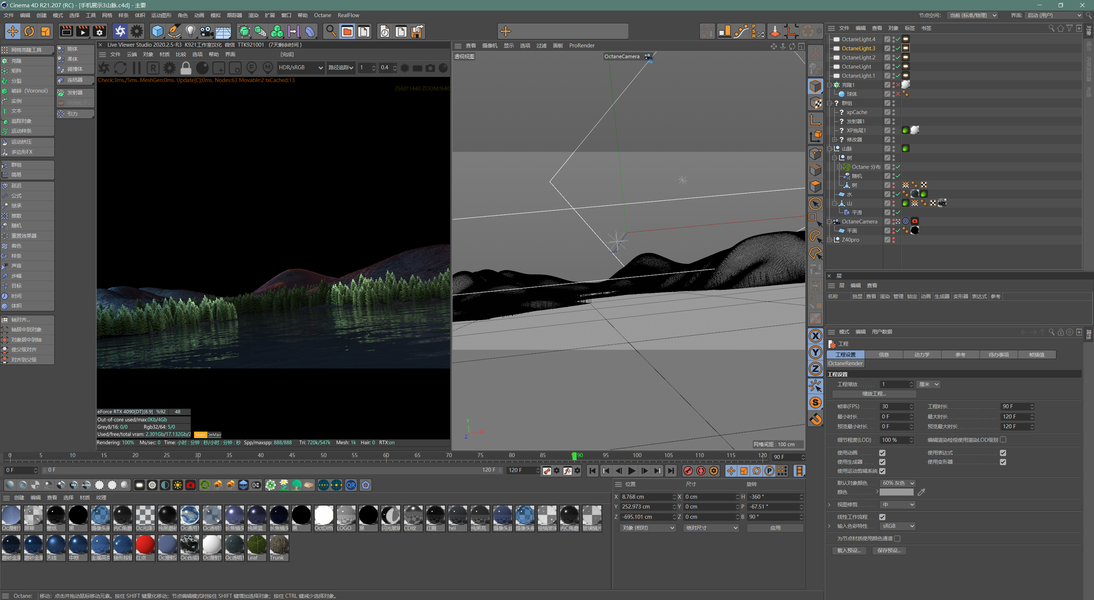
Task: Pause the Live Viewer render
Action: pyautogui.click(x=137, y=68)
